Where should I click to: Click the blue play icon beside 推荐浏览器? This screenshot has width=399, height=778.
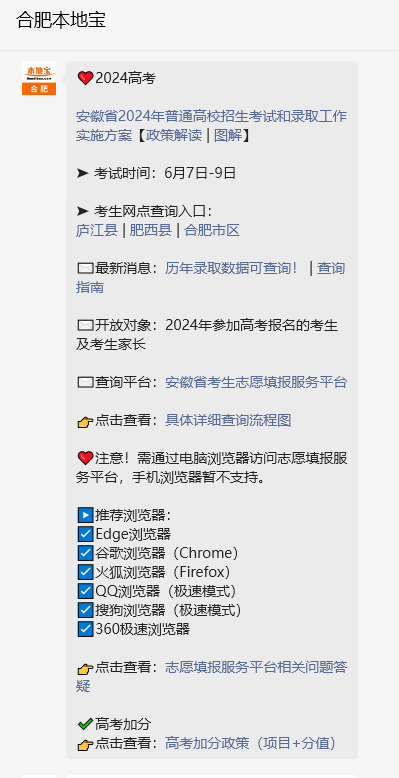(85, 515)
